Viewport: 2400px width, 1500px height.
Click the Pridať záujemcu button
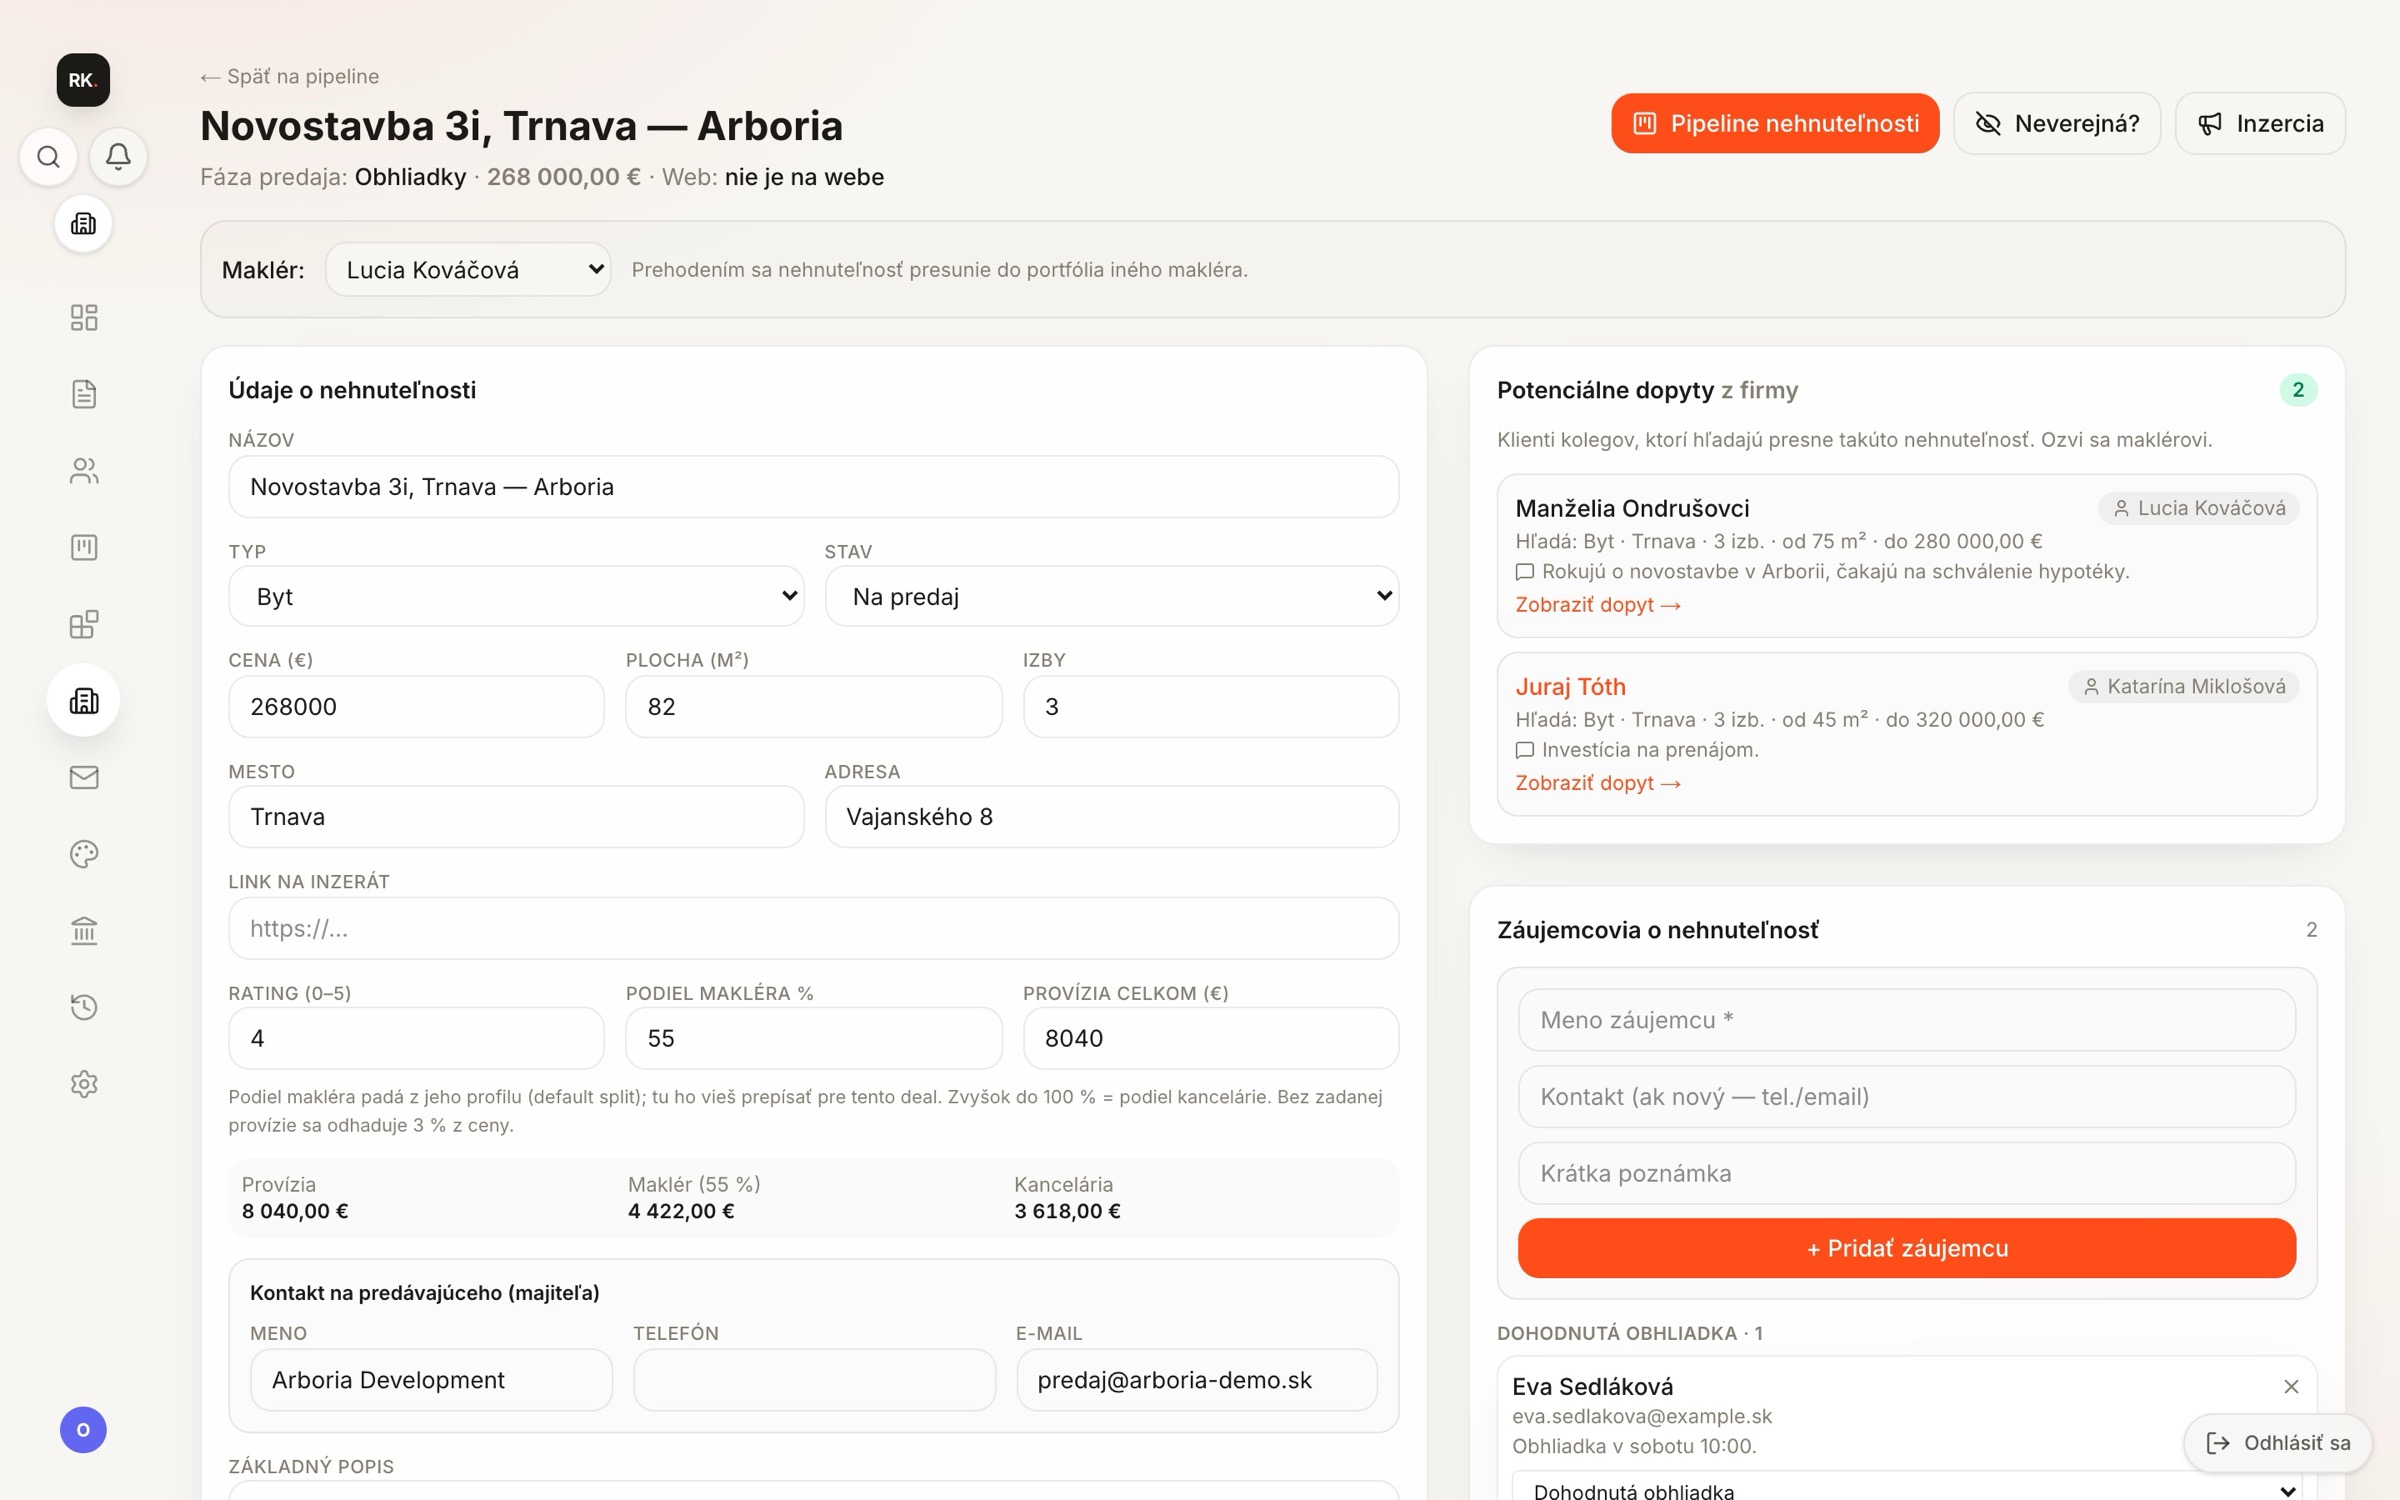click(1906, 1248)
